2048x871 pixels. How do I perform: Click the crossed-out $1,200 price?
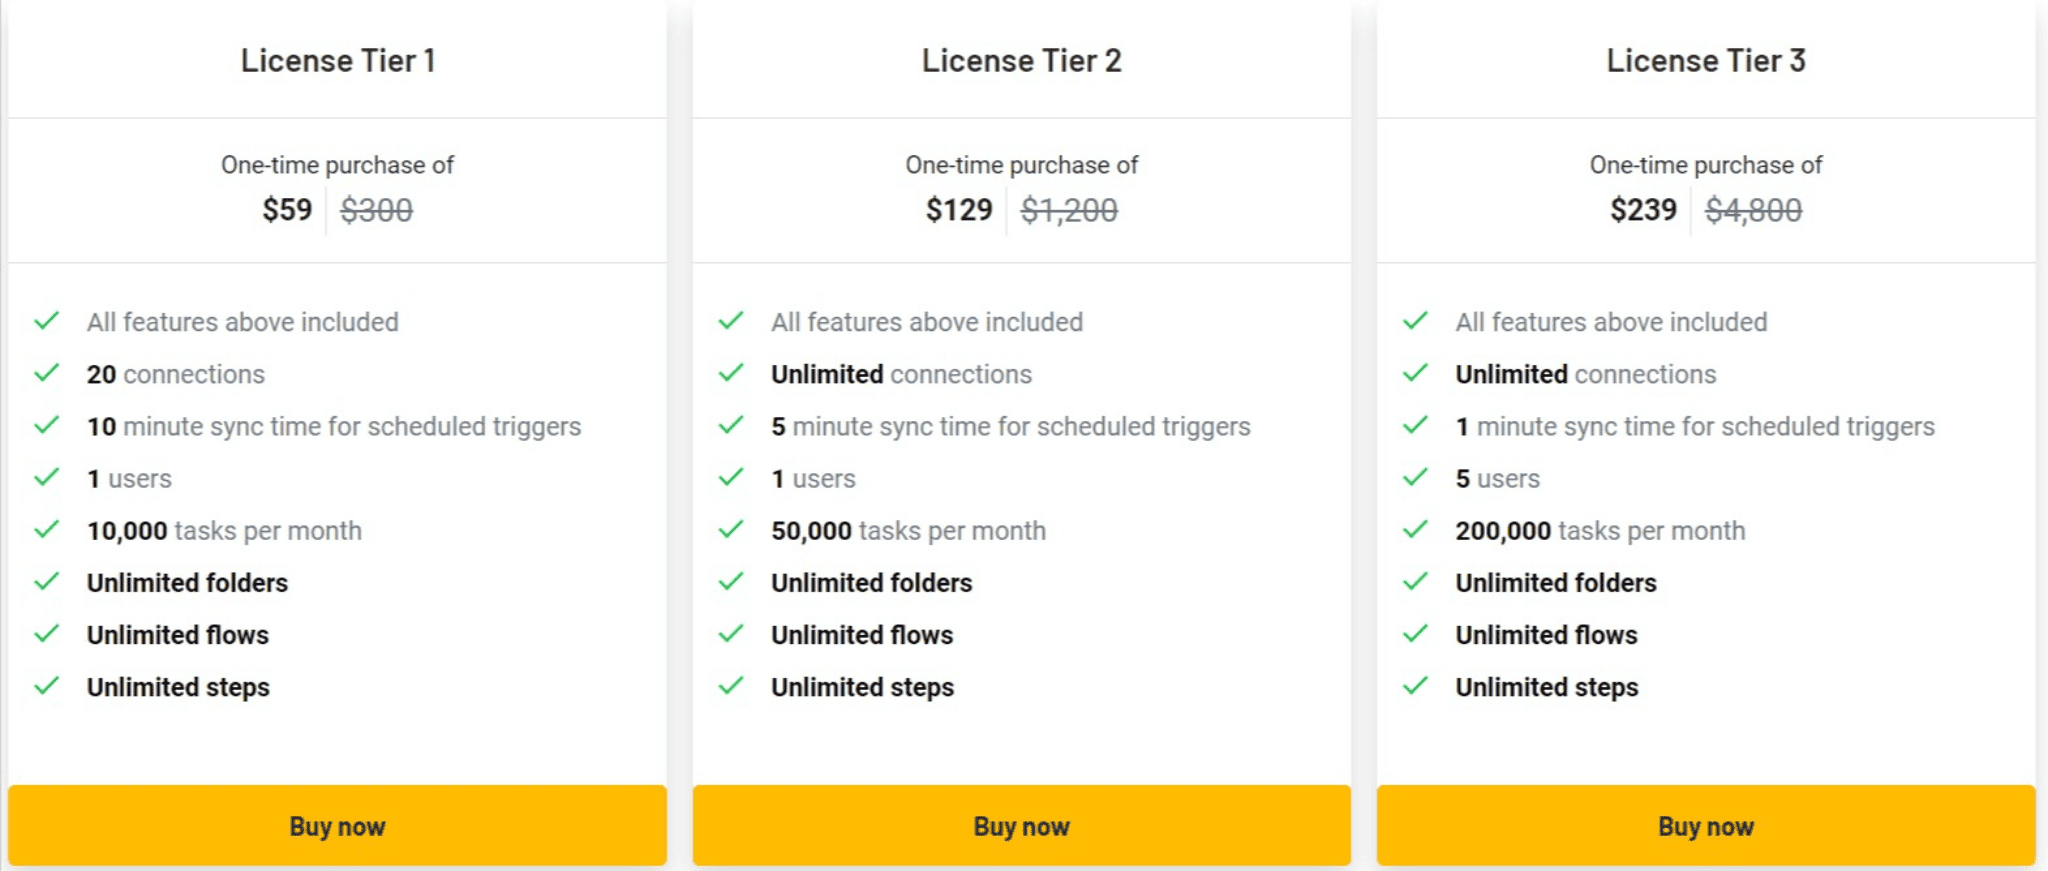pos(1069,210)
